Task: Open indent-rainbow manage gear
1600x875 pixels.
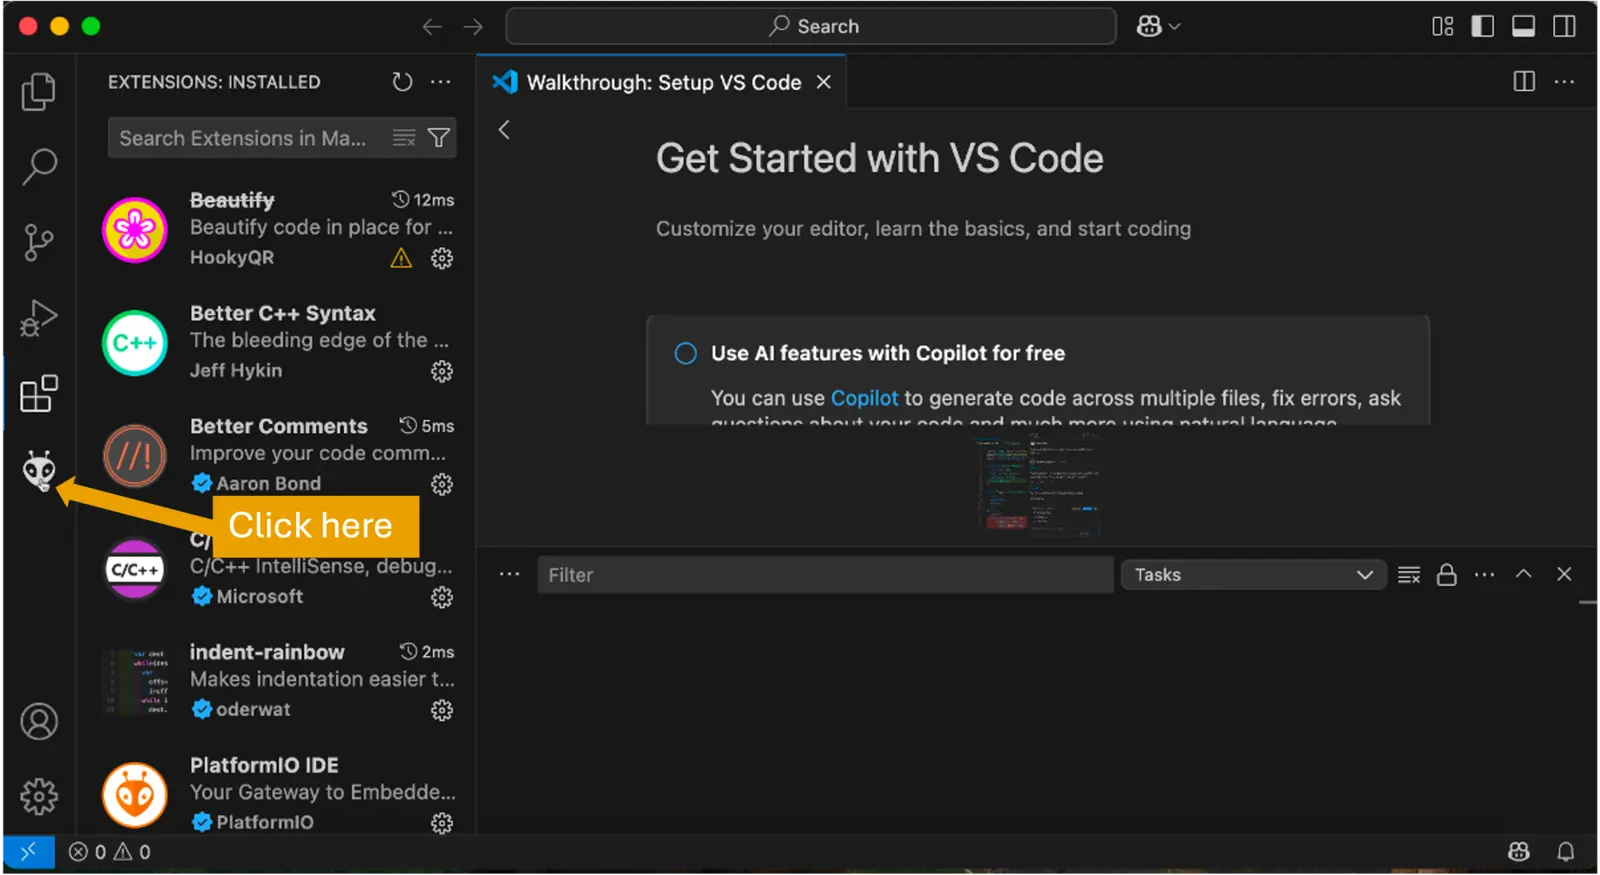Action: (x=442, y=710)
